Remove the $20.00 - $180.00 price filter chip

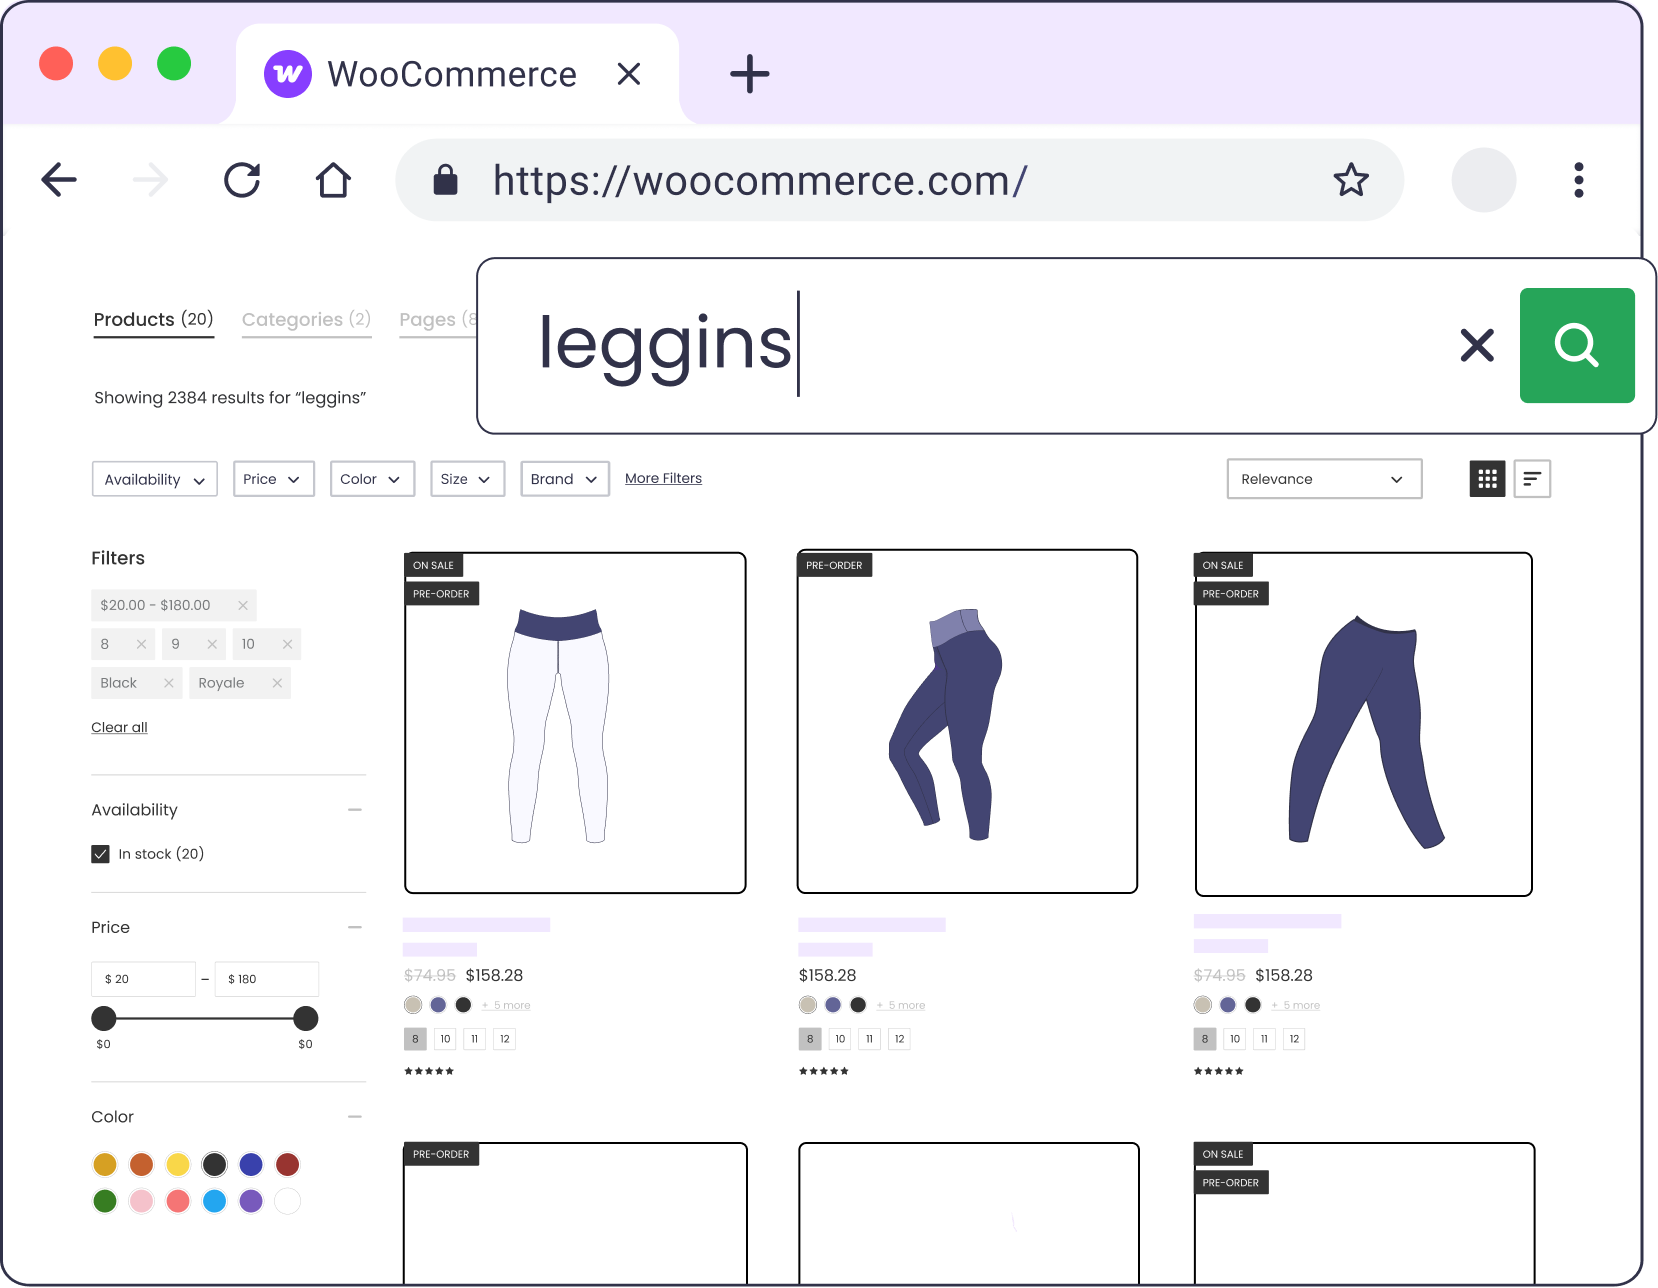click(242, 605)
